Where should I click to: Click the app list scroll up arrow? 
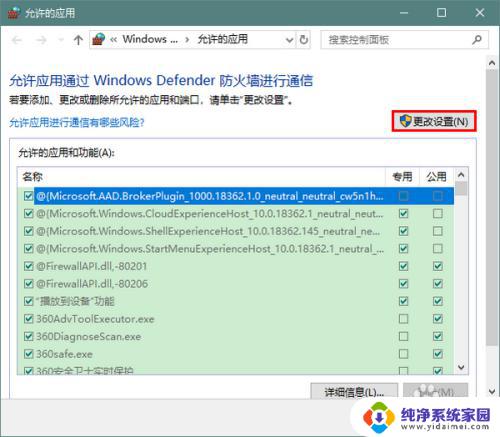point(461,175)
